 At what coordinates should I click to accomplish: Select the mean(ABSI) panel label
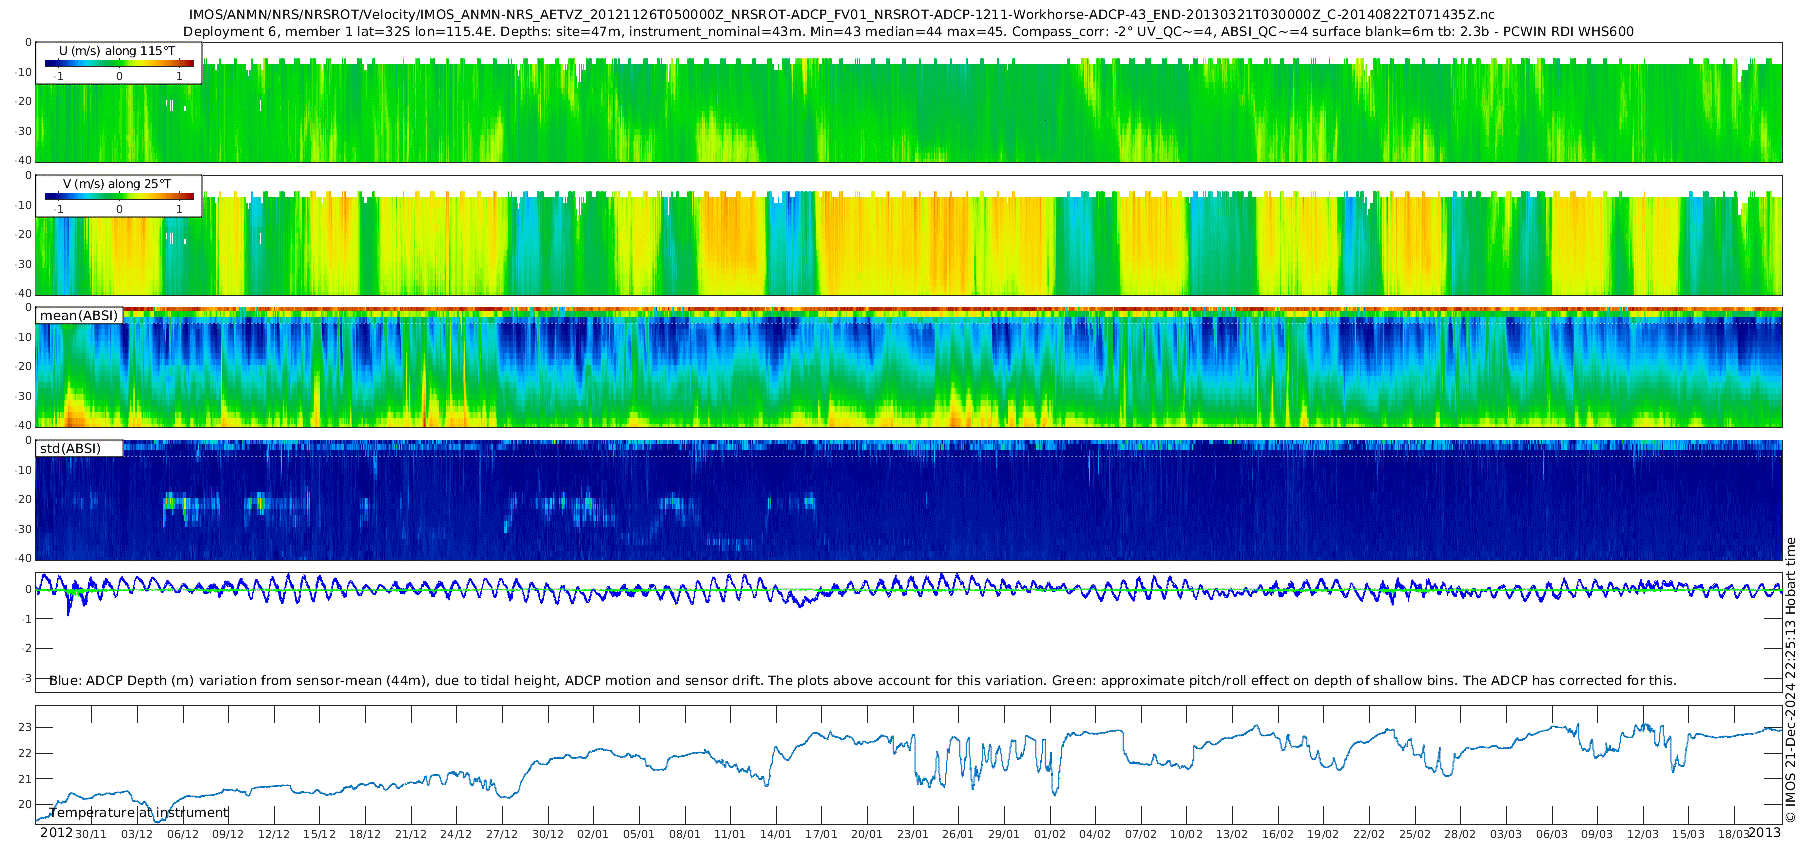79,315
